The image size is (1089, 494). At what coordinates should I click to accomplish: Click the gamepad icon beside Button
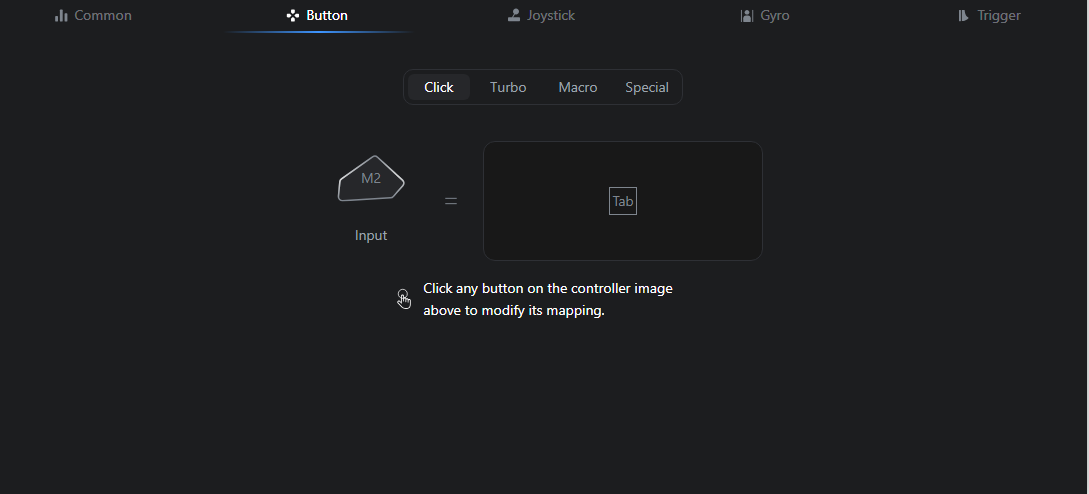(293, 15)
